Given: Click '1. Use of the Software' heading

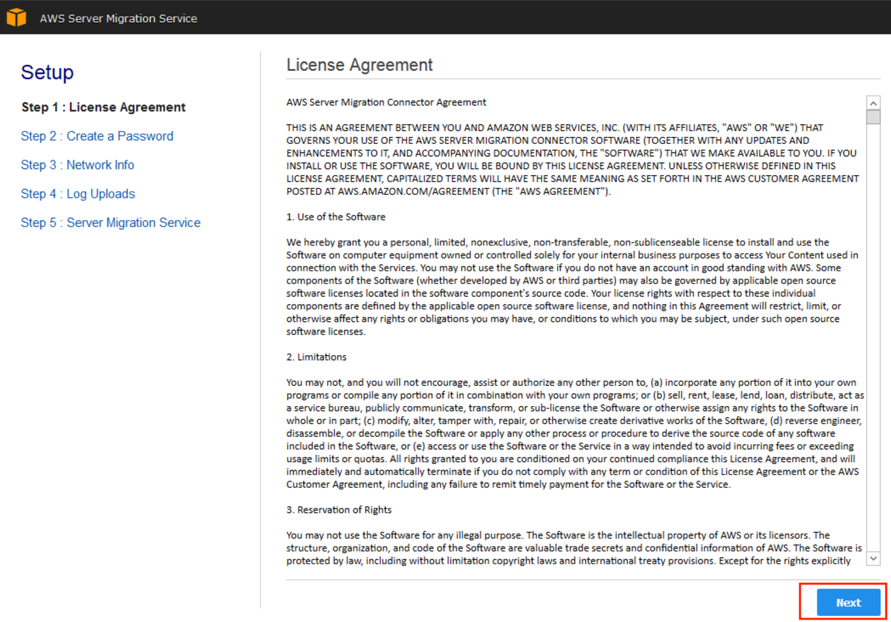Looking at the screenshot, I should click(336, 216).
